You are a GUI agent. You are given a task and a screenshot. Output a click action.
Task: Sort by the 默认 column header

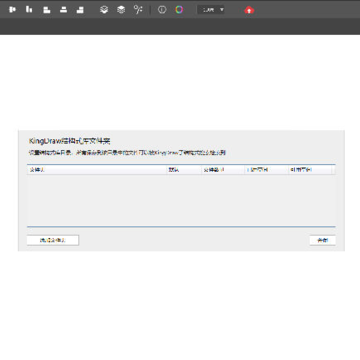point(184,170)
